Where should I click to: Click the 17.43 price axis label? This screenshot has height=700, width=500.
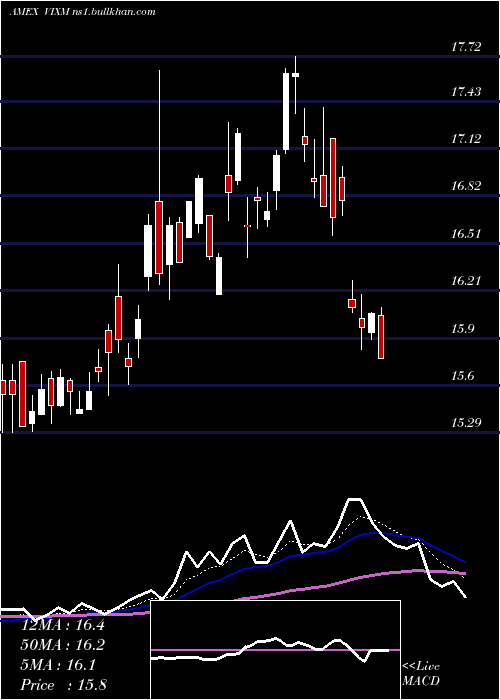pyautogui.click(x=466, y=92)
